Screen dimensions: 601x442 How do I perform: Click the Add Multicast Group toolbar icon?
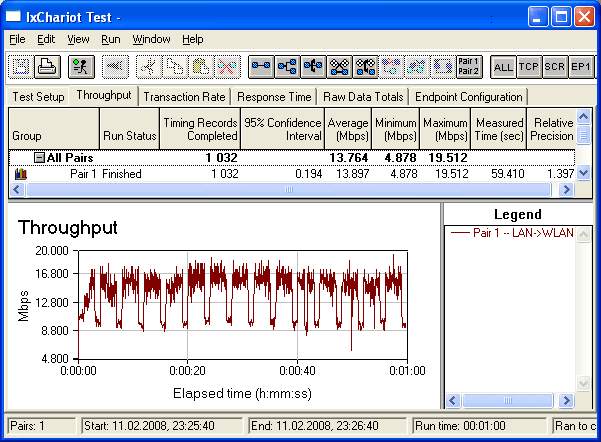[x=287, y=67]
